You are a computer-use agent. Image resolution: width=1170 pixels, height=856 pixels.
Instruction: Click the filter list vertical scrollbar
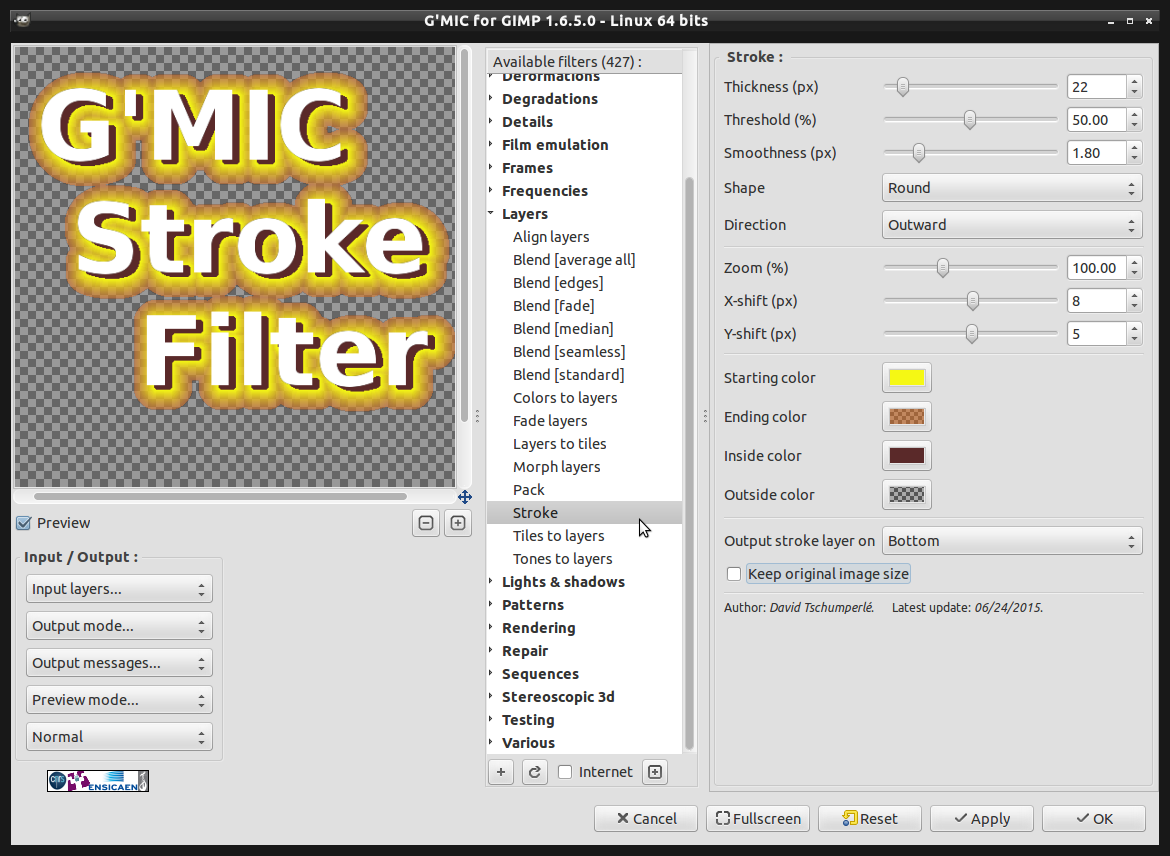pyautogui.click(x=689, y=463)
